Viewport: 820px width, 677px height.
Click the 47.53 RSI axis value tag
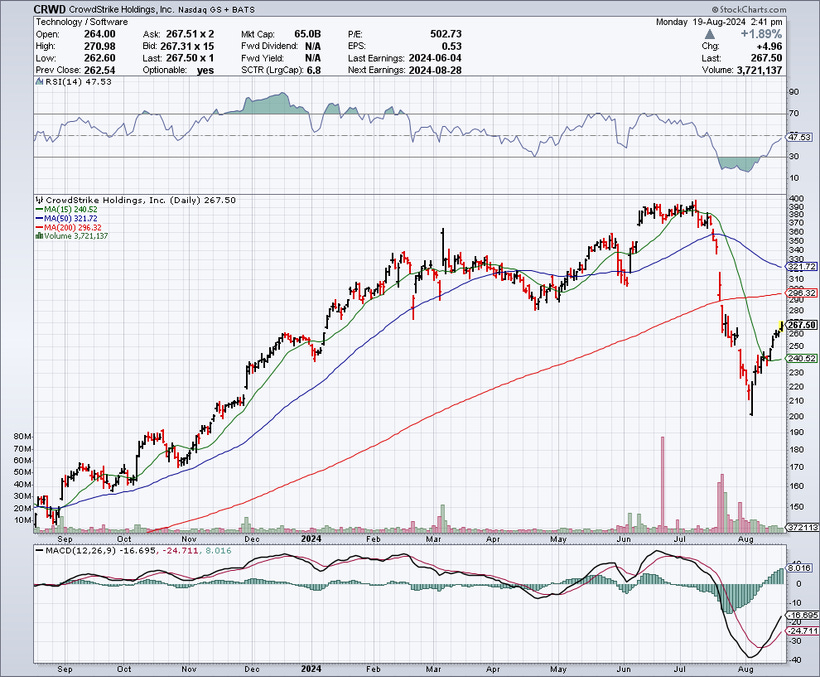pyautogui.click(x=800, y=137)
